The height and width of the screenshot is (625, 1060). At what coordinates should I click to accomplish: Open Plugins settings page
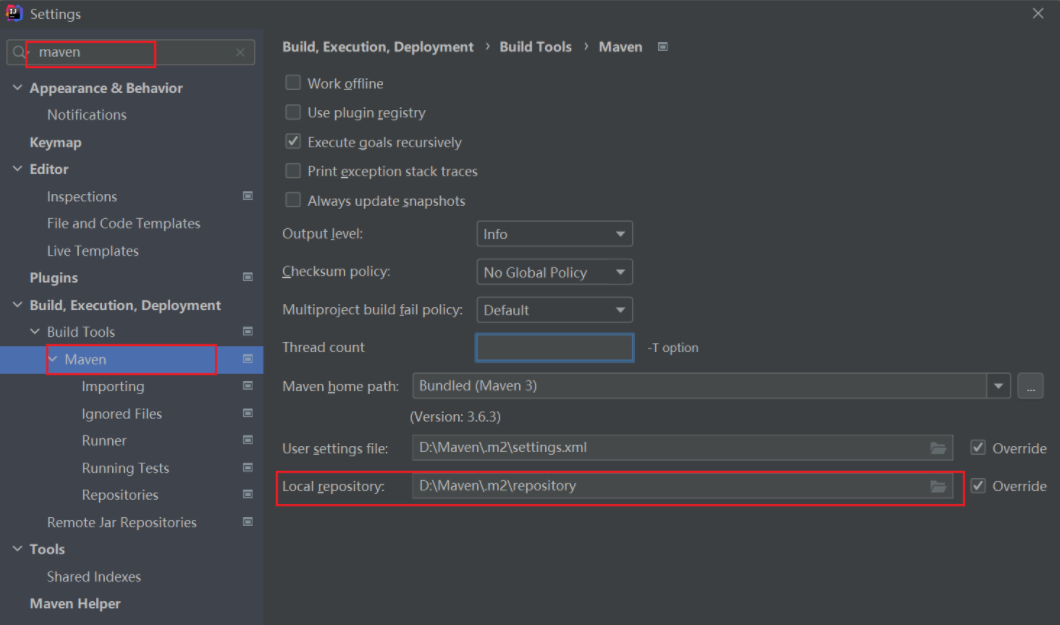click(x=53, y=278)
